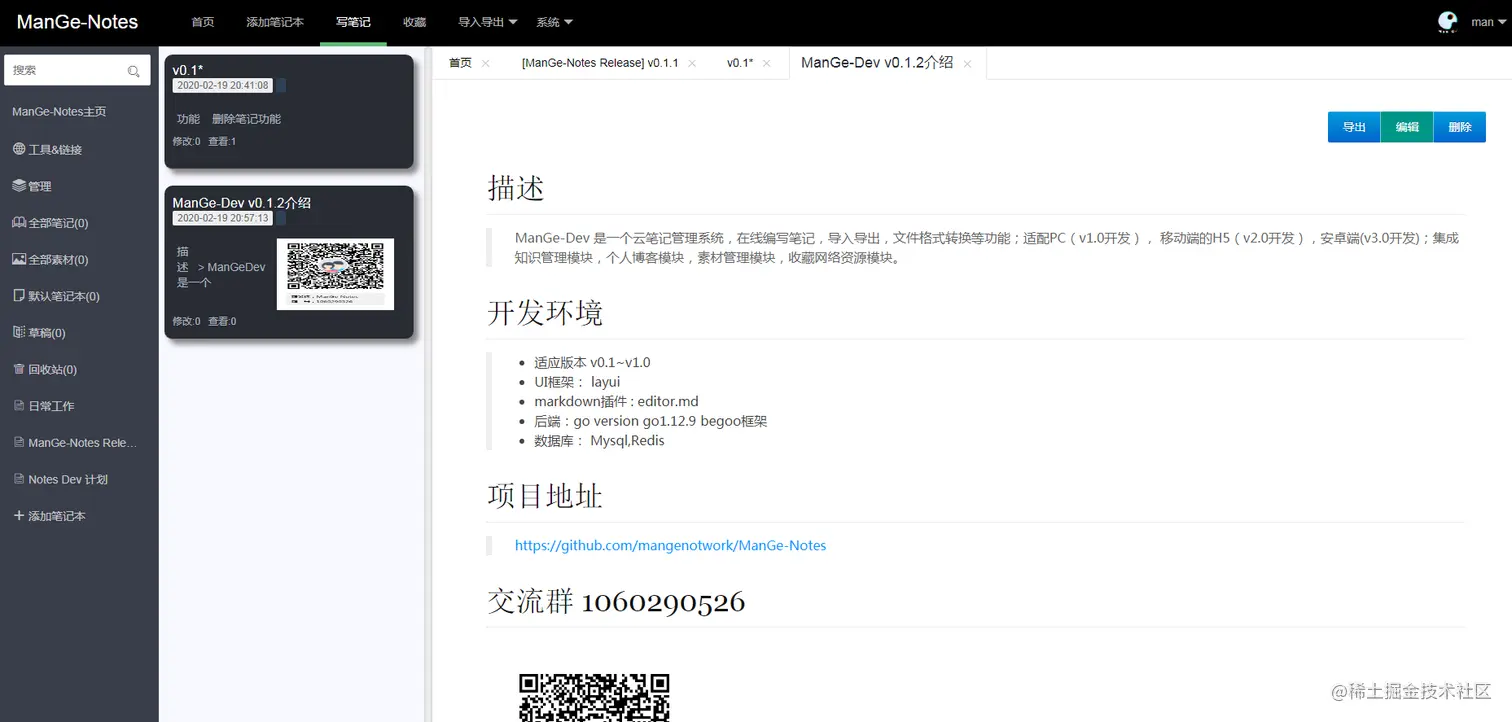Image resolution: width=1512 pixels, height=722 pixels.
Task: Open ManGe-Notes主页 in sidebar
Action: coord(59,112)
